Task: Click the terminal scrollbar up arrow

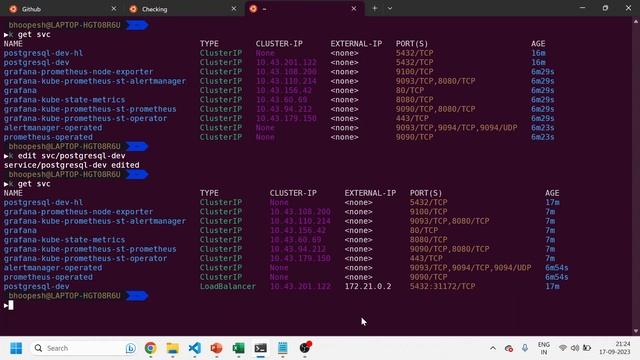Action: [x=636, y=21]
